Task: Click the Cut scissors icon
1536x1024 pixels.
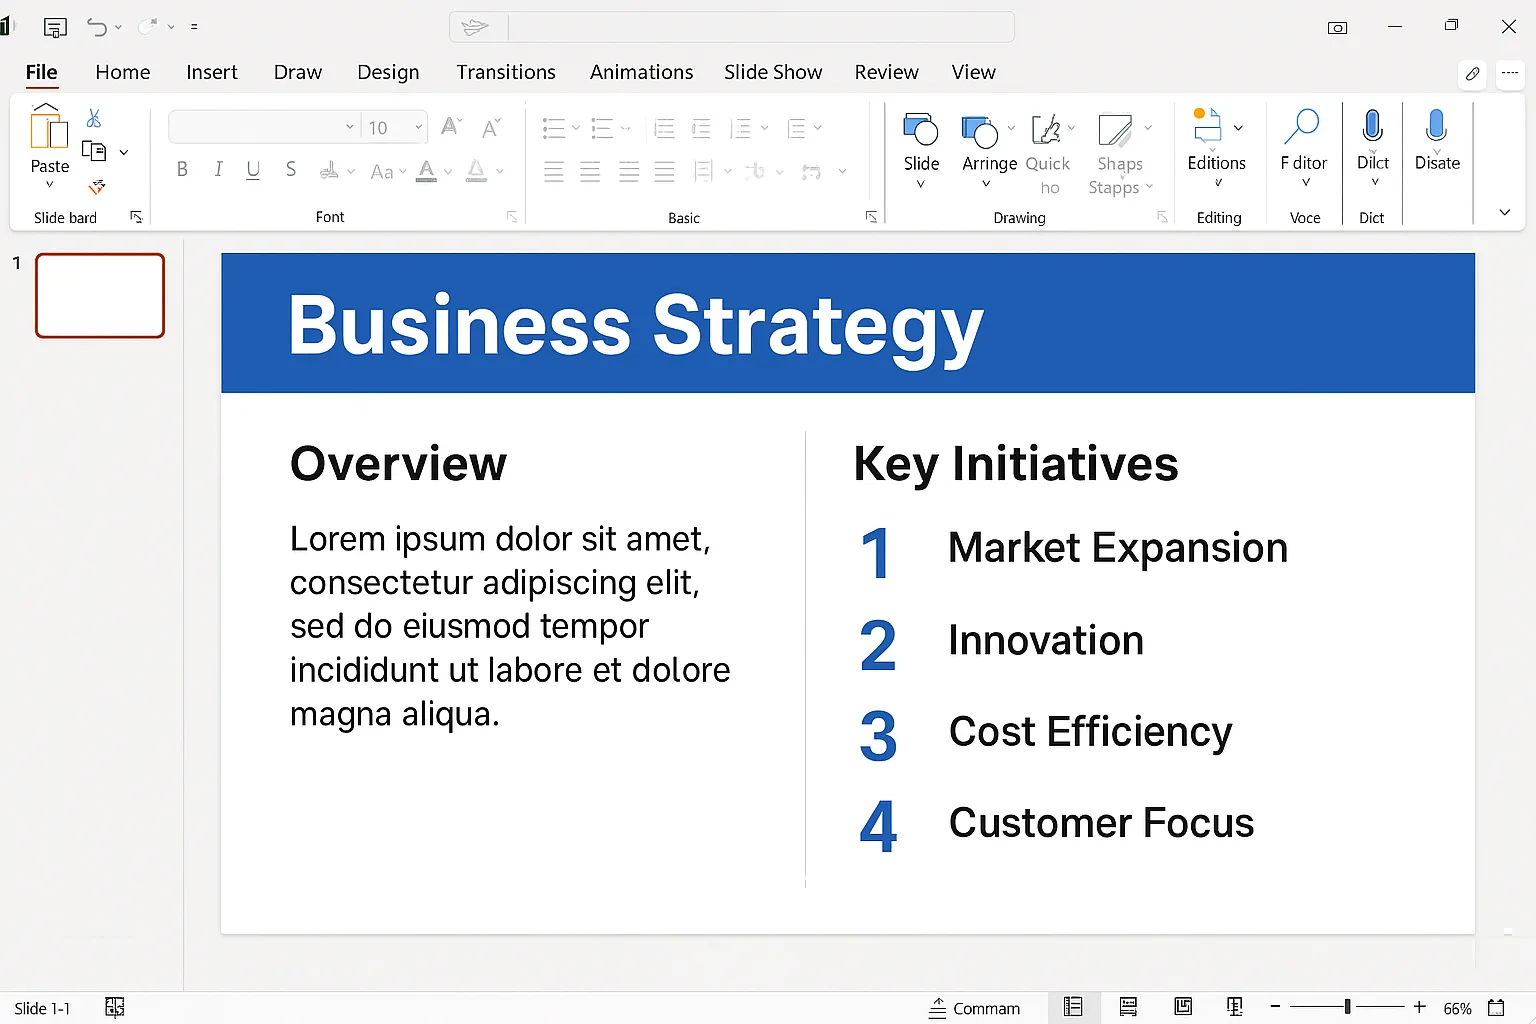Action: (x=94, y=119)
